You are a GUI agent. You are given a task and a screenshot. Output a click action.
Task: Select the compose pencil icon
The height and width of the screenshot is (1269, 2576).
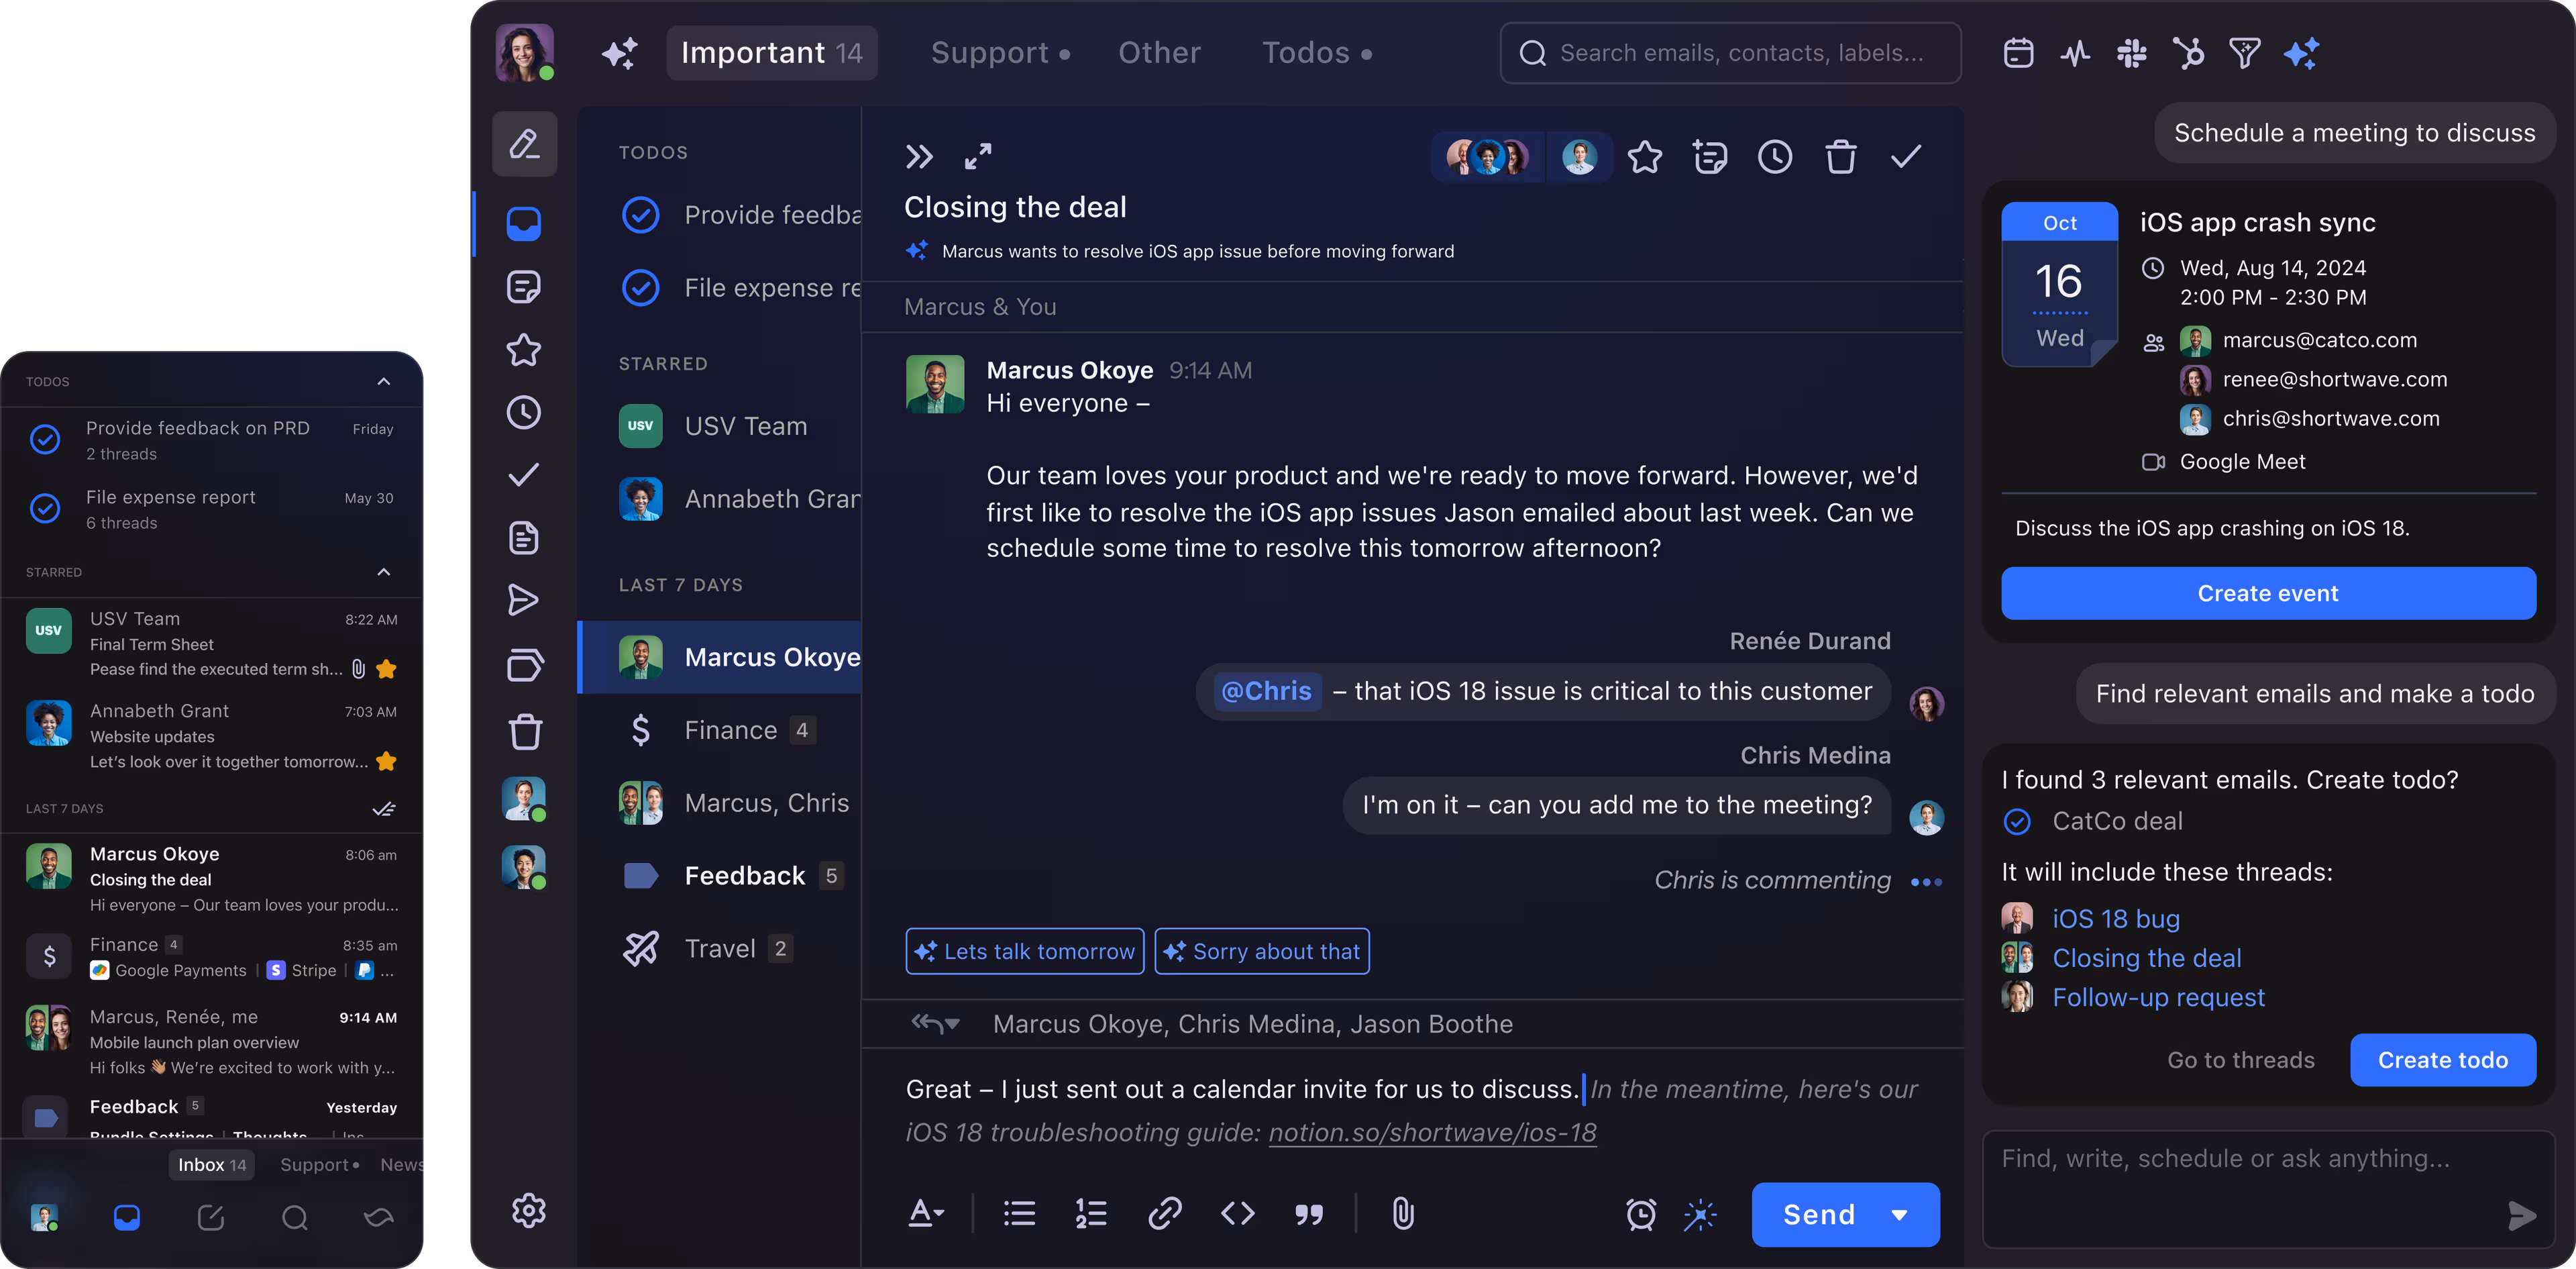pyautogui.click(x=524, y=144)
